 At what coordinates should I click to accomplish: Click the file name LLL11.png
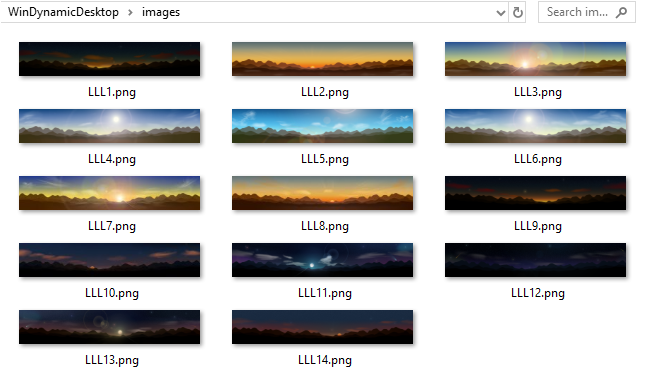pos(325,293)
